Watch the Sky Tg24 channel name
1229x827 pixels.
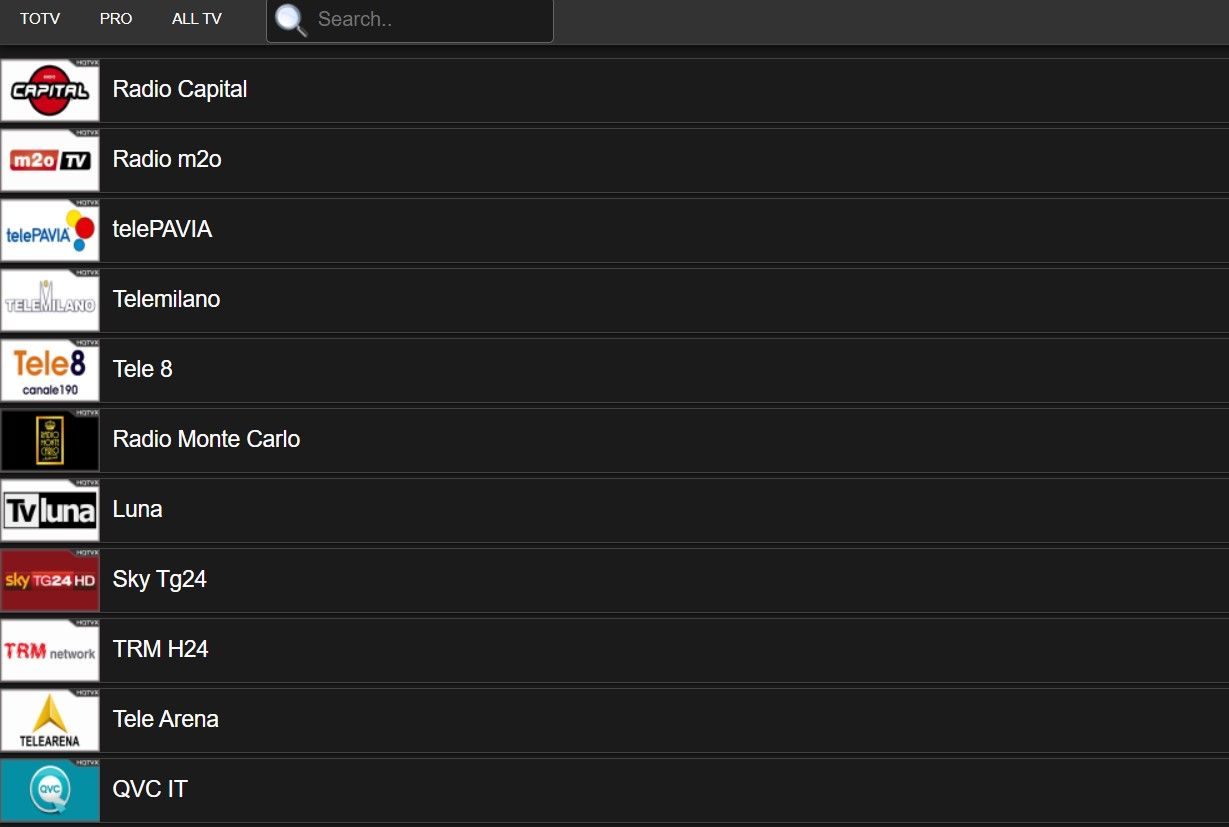(x=160, y=579)
